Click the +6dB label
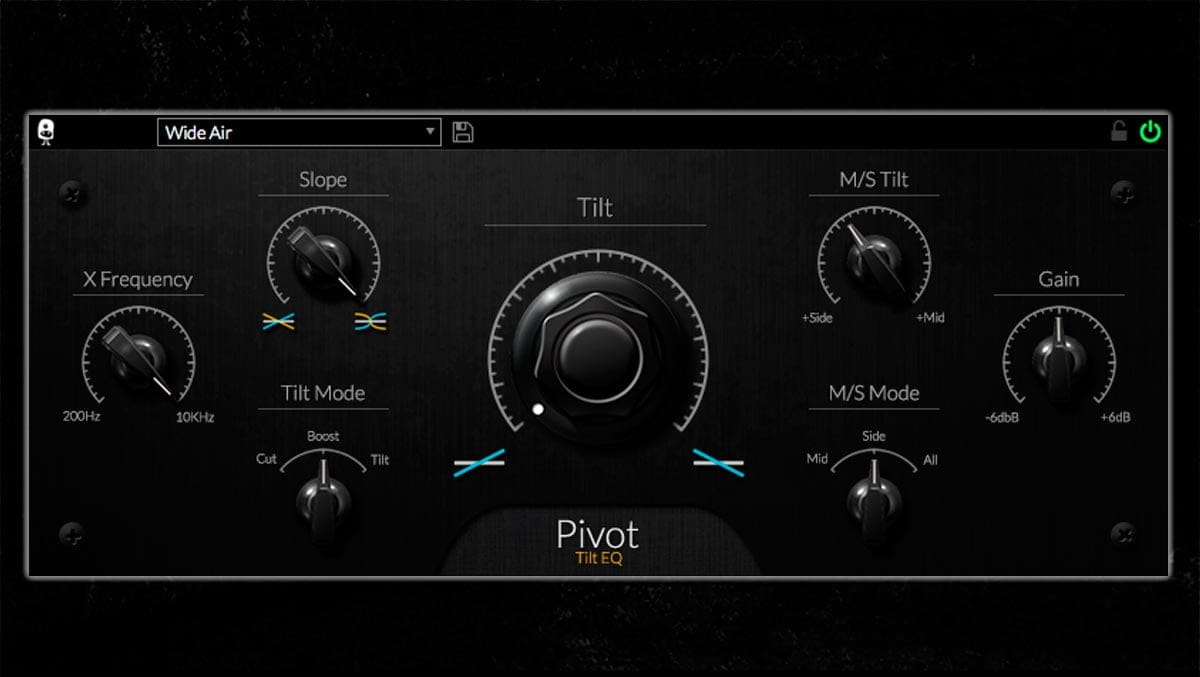The height and width of the screenshot is (677, 1200). coord(1116,417)
